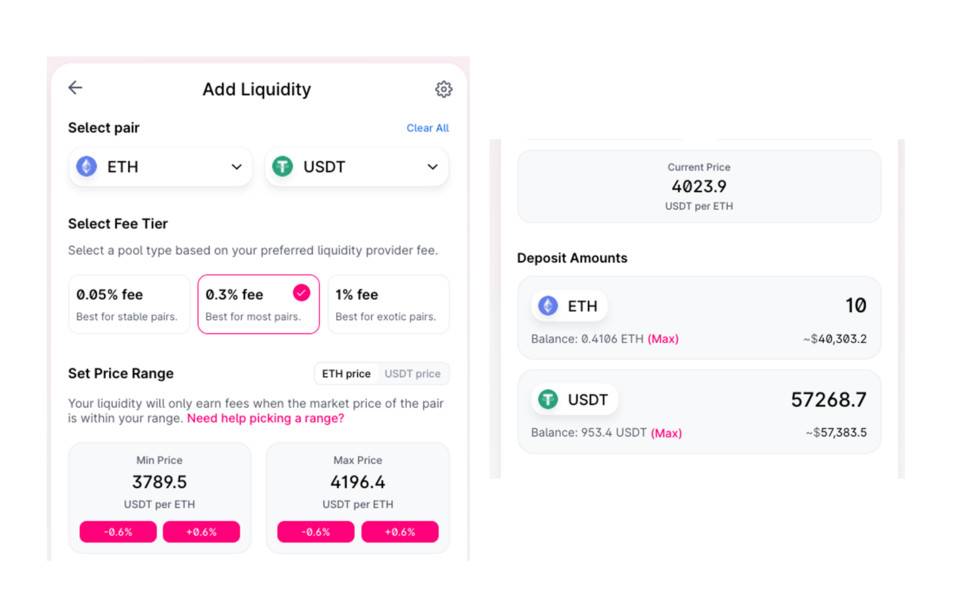Click the ETH icon in Deposit Amounts
This screenshot has width=960, height=602.
pos(548,306)
